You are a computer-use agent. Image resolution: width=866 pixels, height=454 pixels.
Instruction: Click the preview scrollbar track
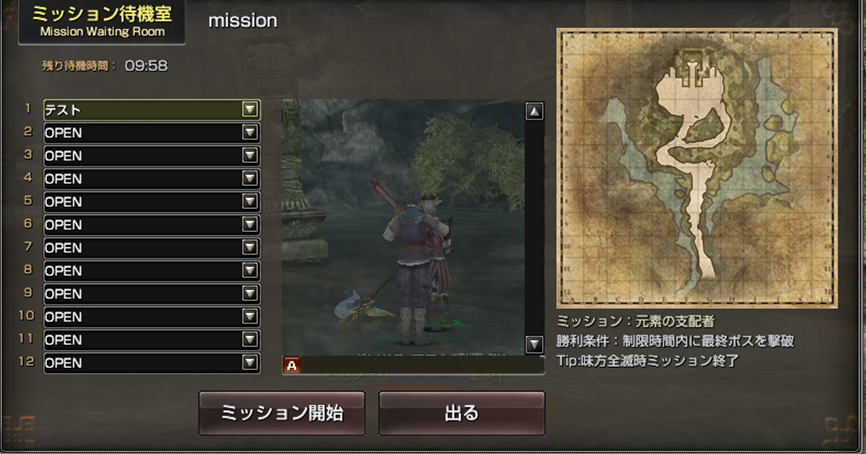pos(534,228)
